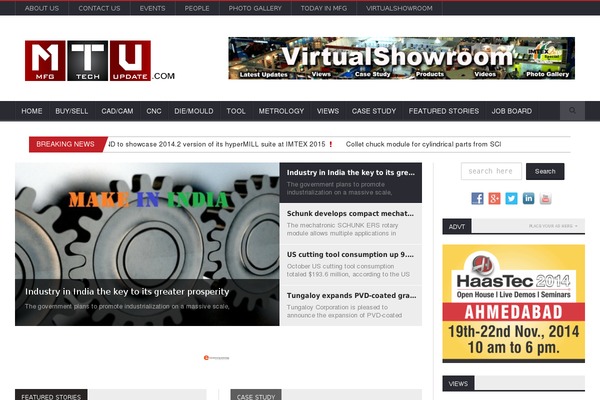Open 'Place your ad here' dropdown
The height and width of the screenshot is (400, 600).
pyautogui.click(x=553, y=226)
